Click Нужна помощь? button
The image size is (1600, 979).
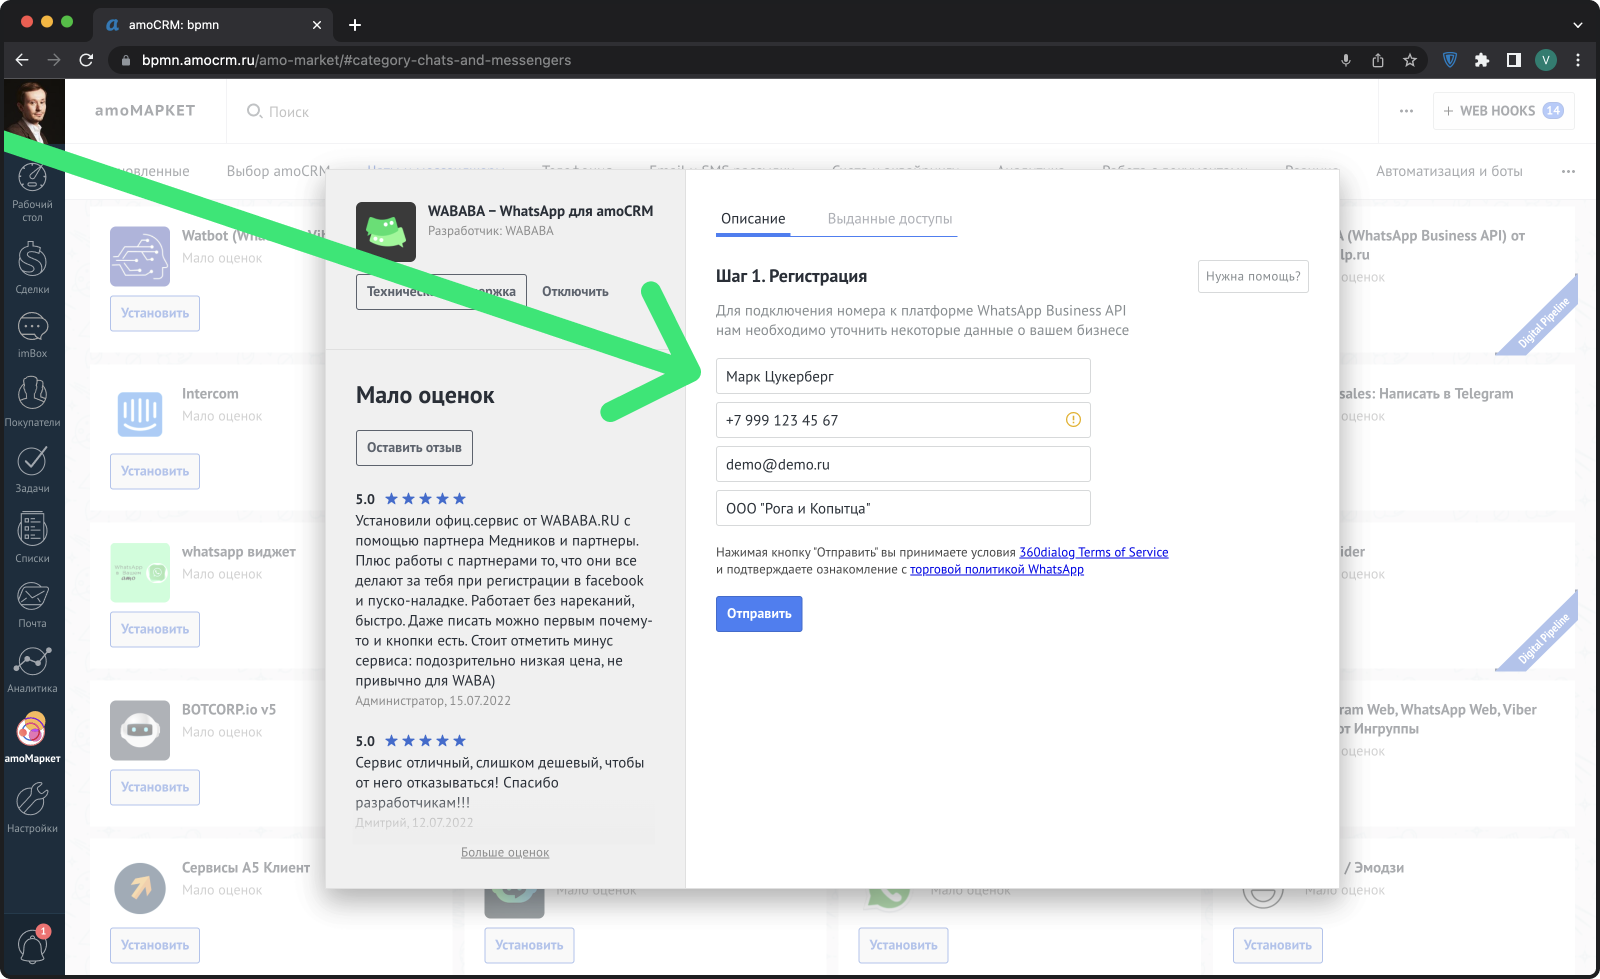click(x=1253, y=276)
